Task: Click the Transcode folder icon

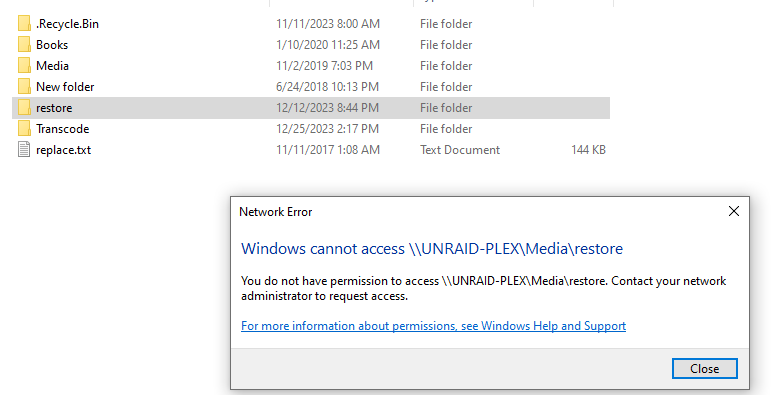Action: pos(24,129)
